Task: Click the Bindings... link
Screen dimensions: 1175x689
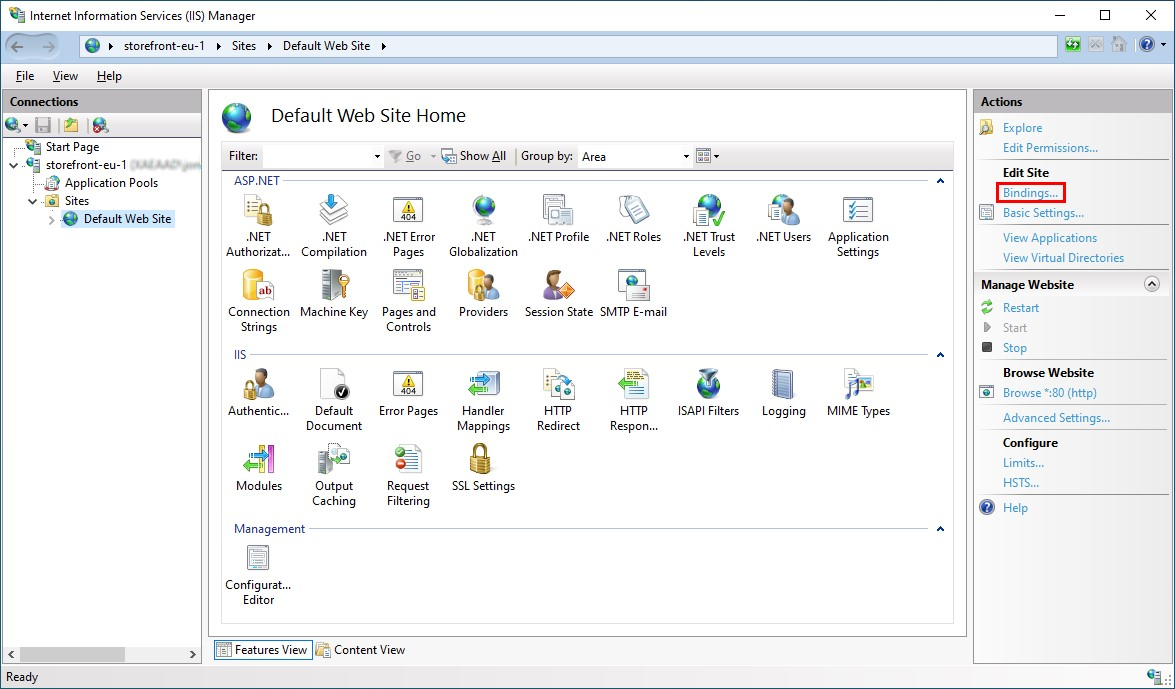Action: (x=1030, y=192)
